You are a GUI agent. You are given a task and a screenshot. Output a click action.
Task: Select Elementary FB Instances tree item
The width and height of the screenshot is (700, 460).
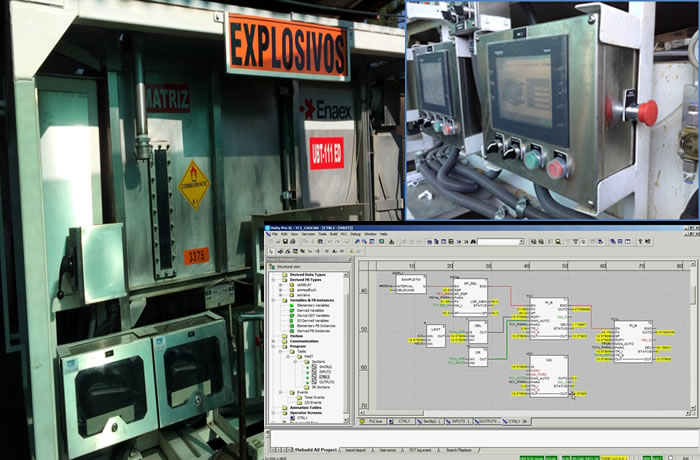click(316, 326)
